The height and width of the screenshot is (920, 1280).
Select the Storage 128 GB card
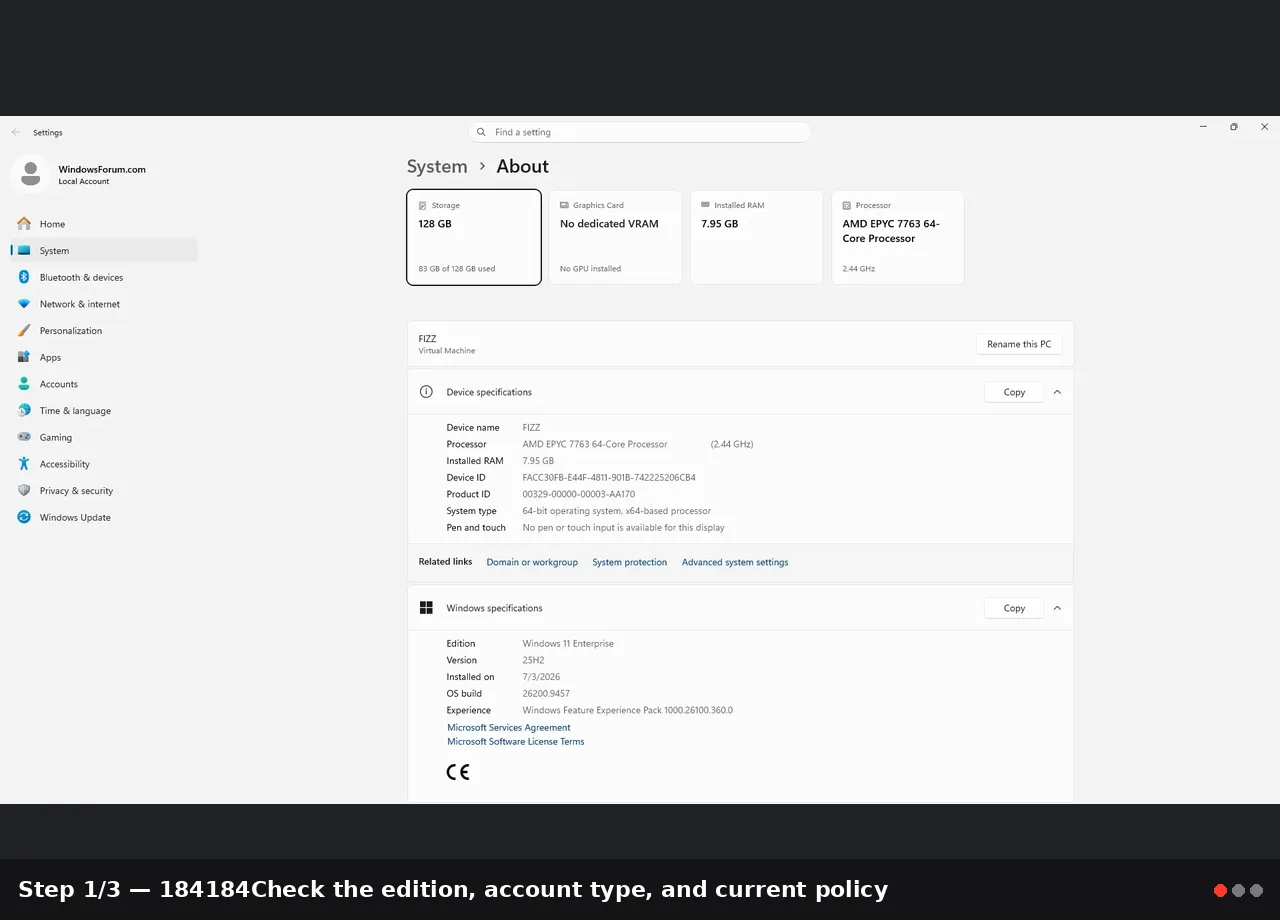coord(474,237)
